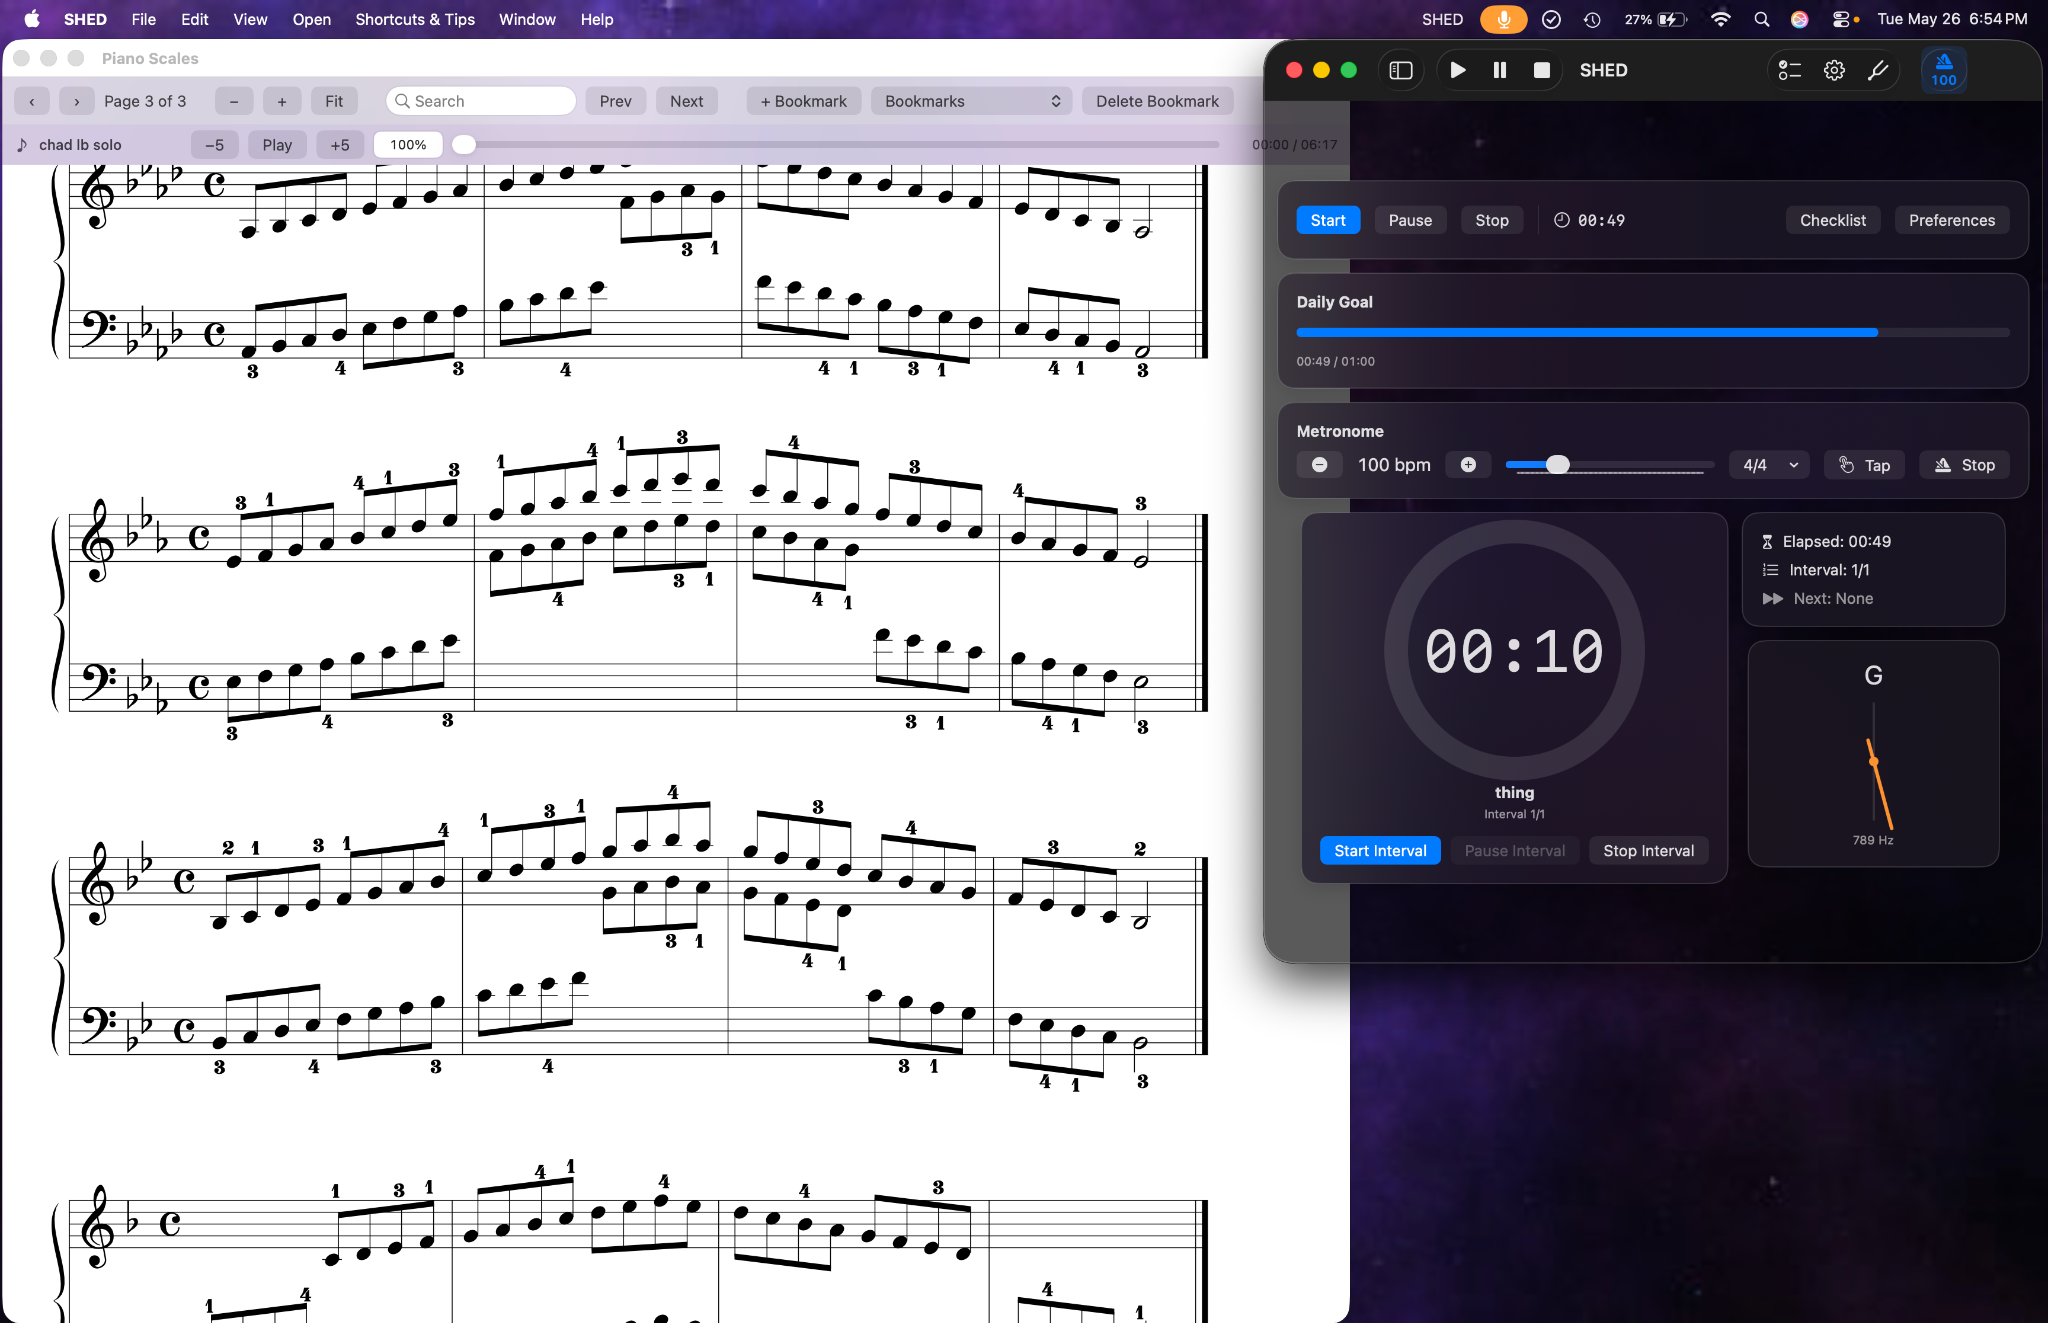The image size is (2048, 1323).
Task: Click the audio playback position slider
Action: click(x=836, y=145)
